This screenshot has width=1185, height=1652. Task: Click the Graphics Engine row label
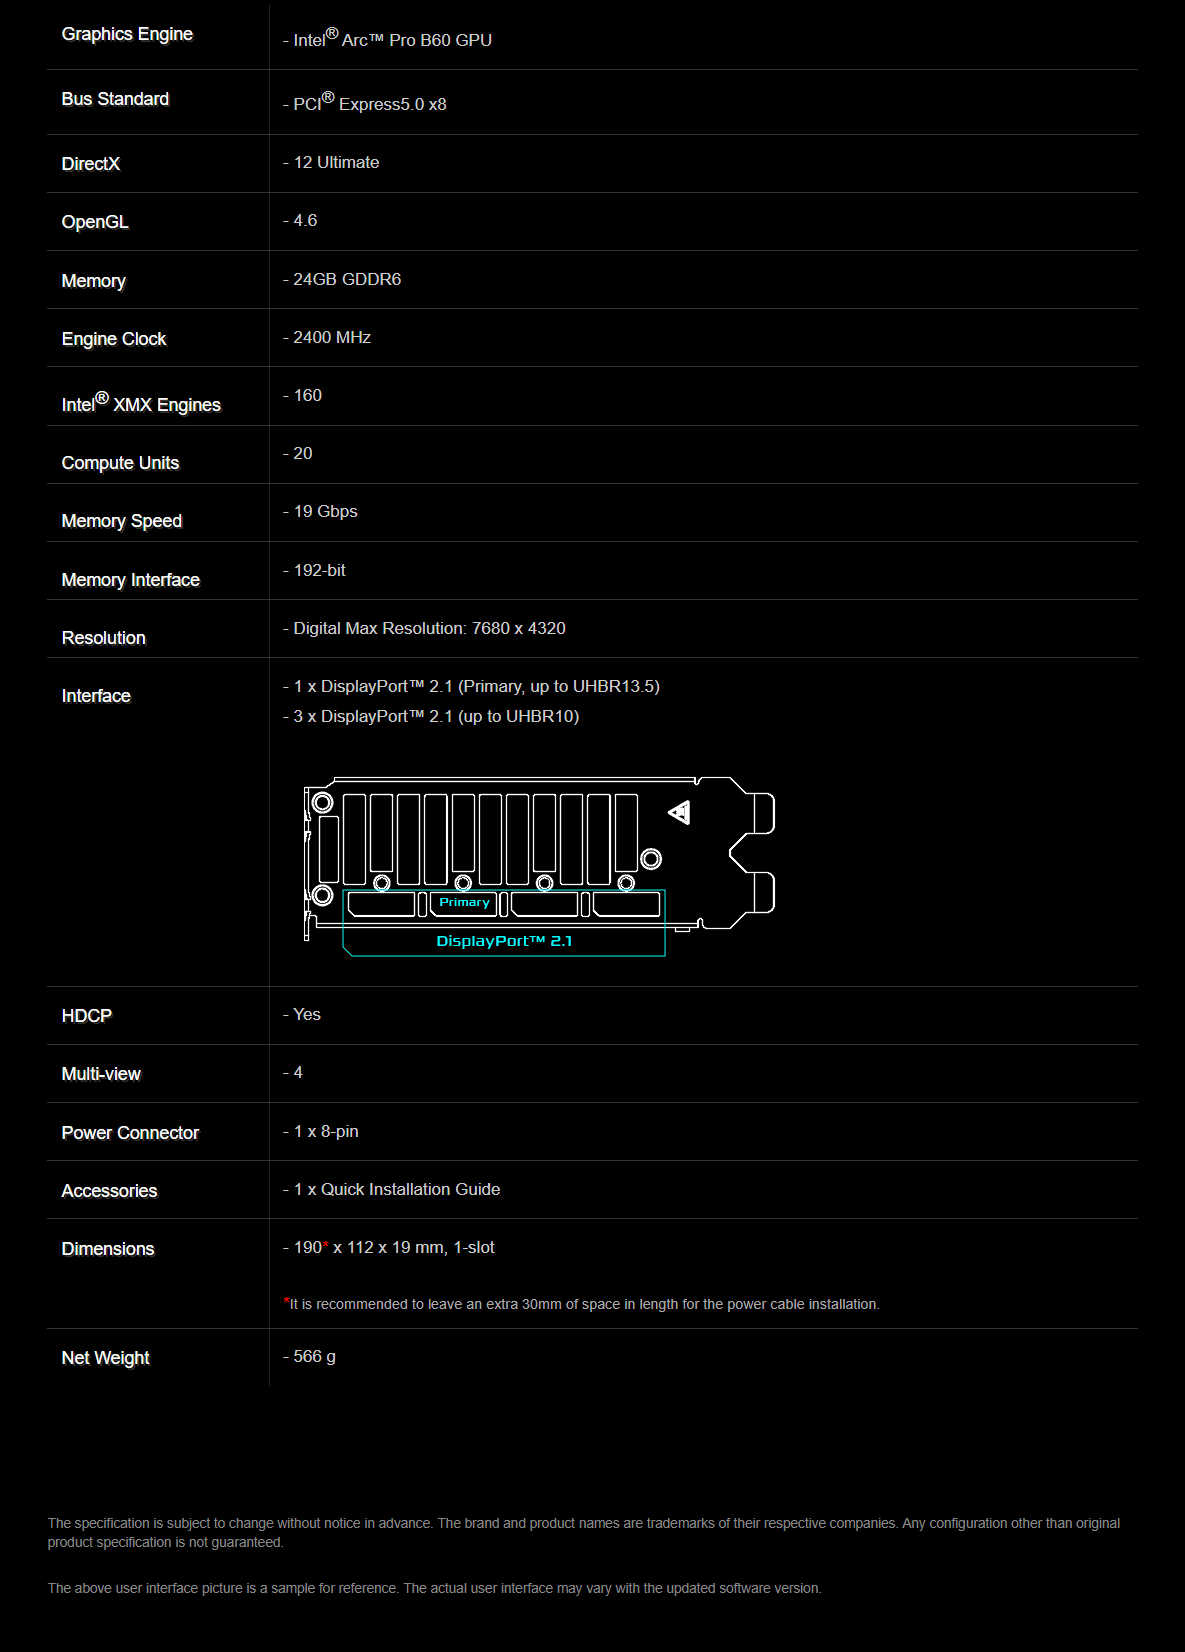tap(127, 34)
